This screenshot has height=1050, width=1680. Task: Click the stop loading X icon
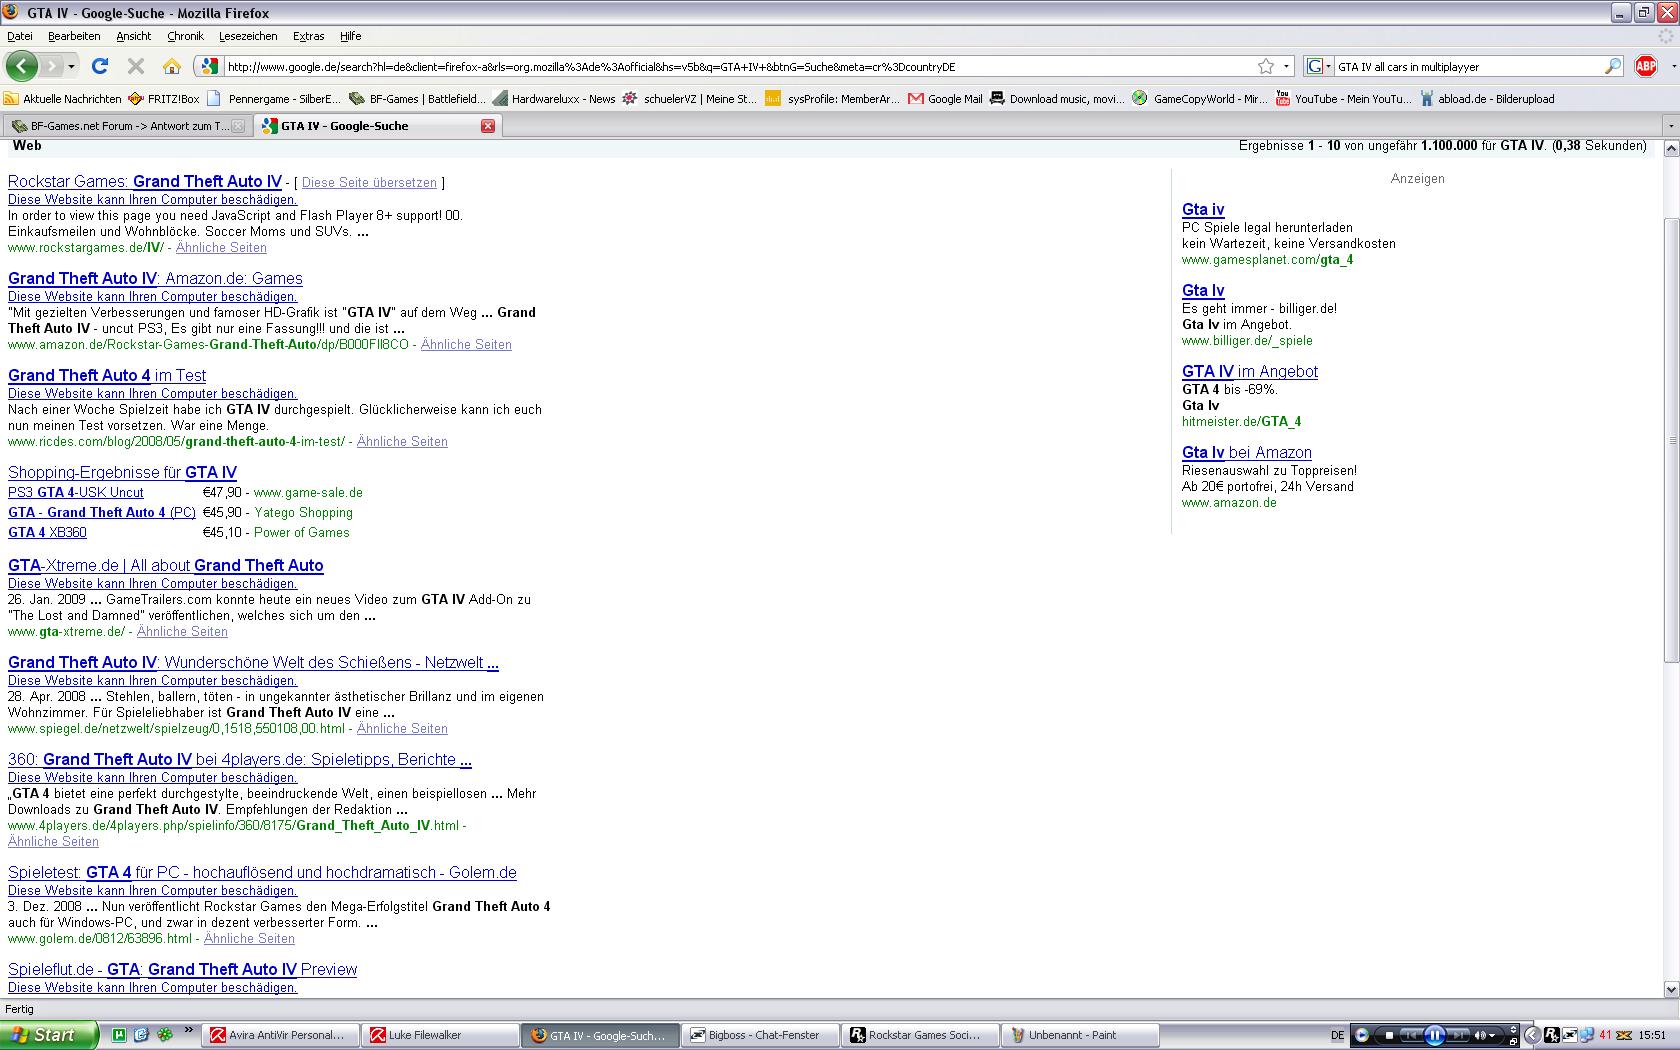coord(136,66)
